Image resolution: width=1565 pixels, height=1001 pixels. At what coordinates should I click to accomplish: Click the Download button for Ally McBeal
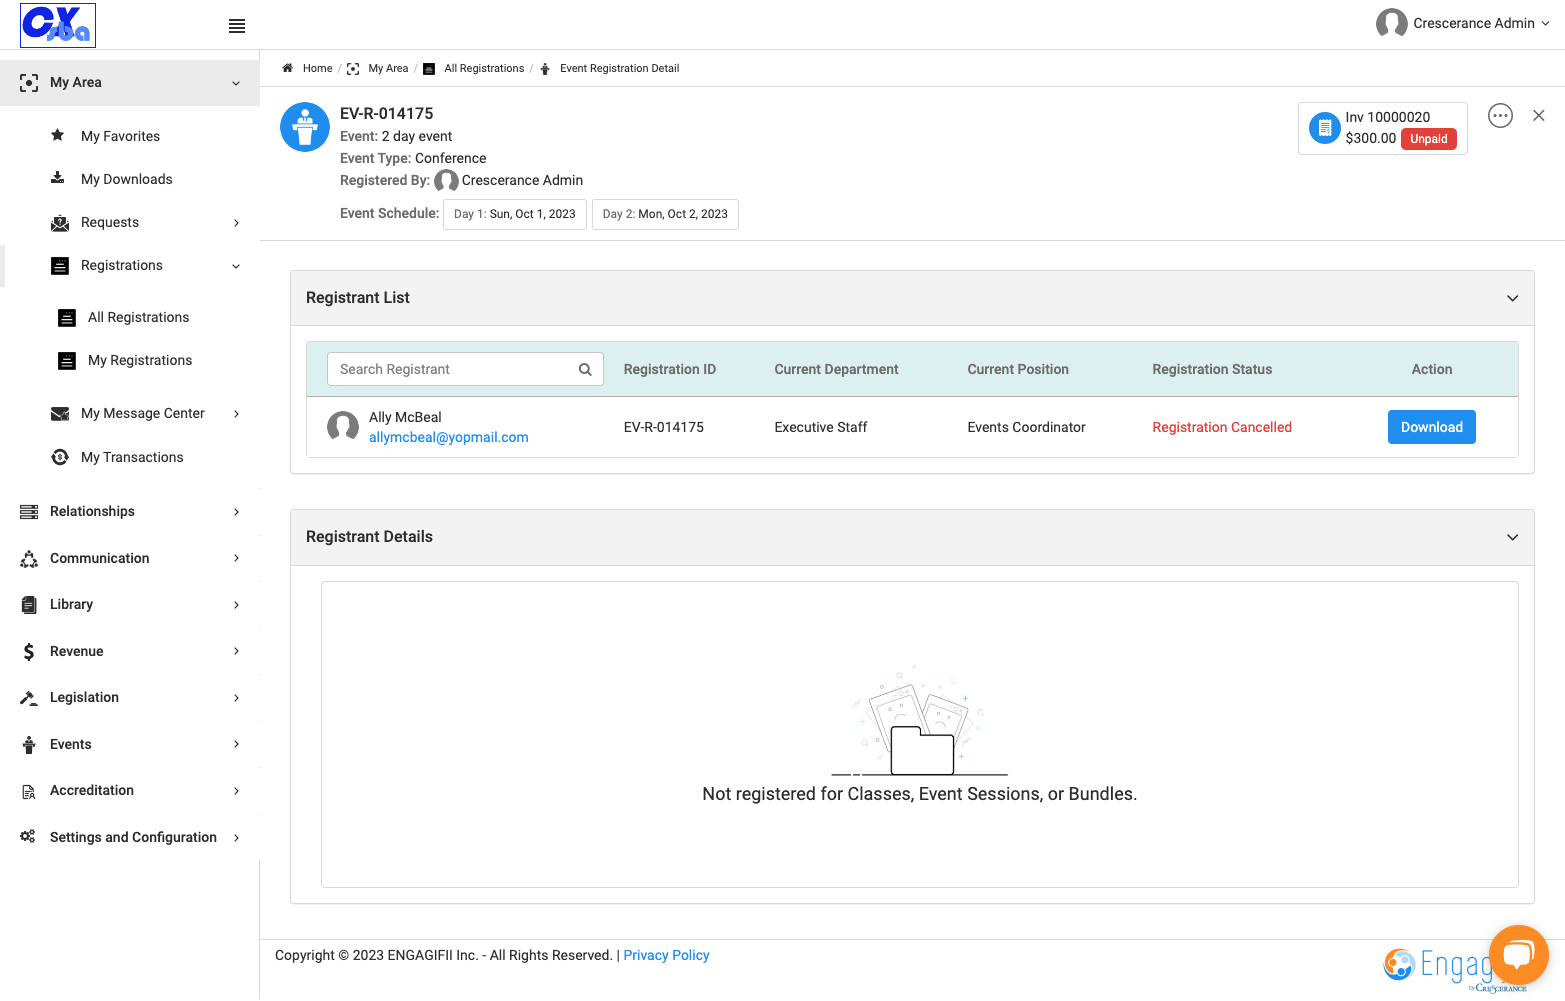pos(1431,427)
